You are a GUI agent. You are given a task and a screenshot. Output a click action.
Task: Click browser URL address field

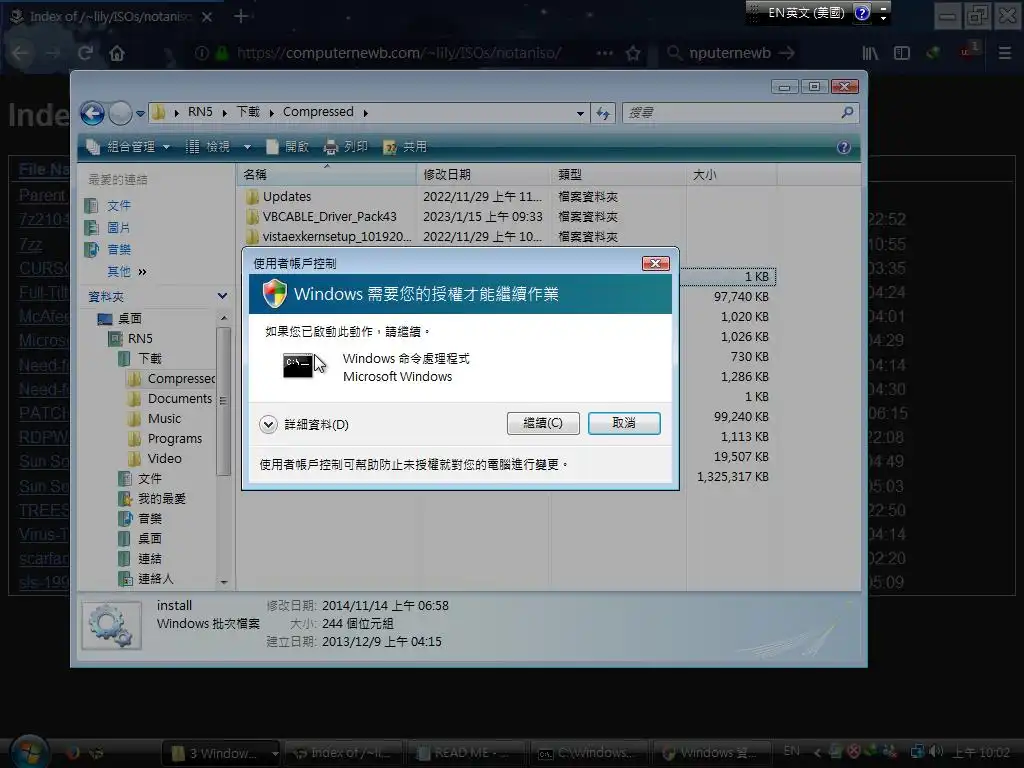coord(398,53)
